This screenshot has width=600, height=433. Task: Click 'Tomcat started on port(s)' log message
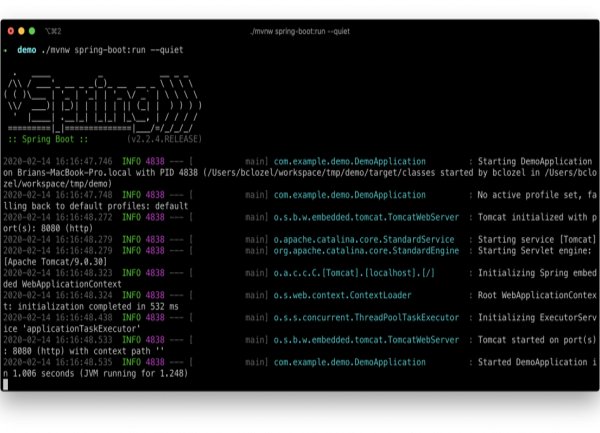(537, 340)
